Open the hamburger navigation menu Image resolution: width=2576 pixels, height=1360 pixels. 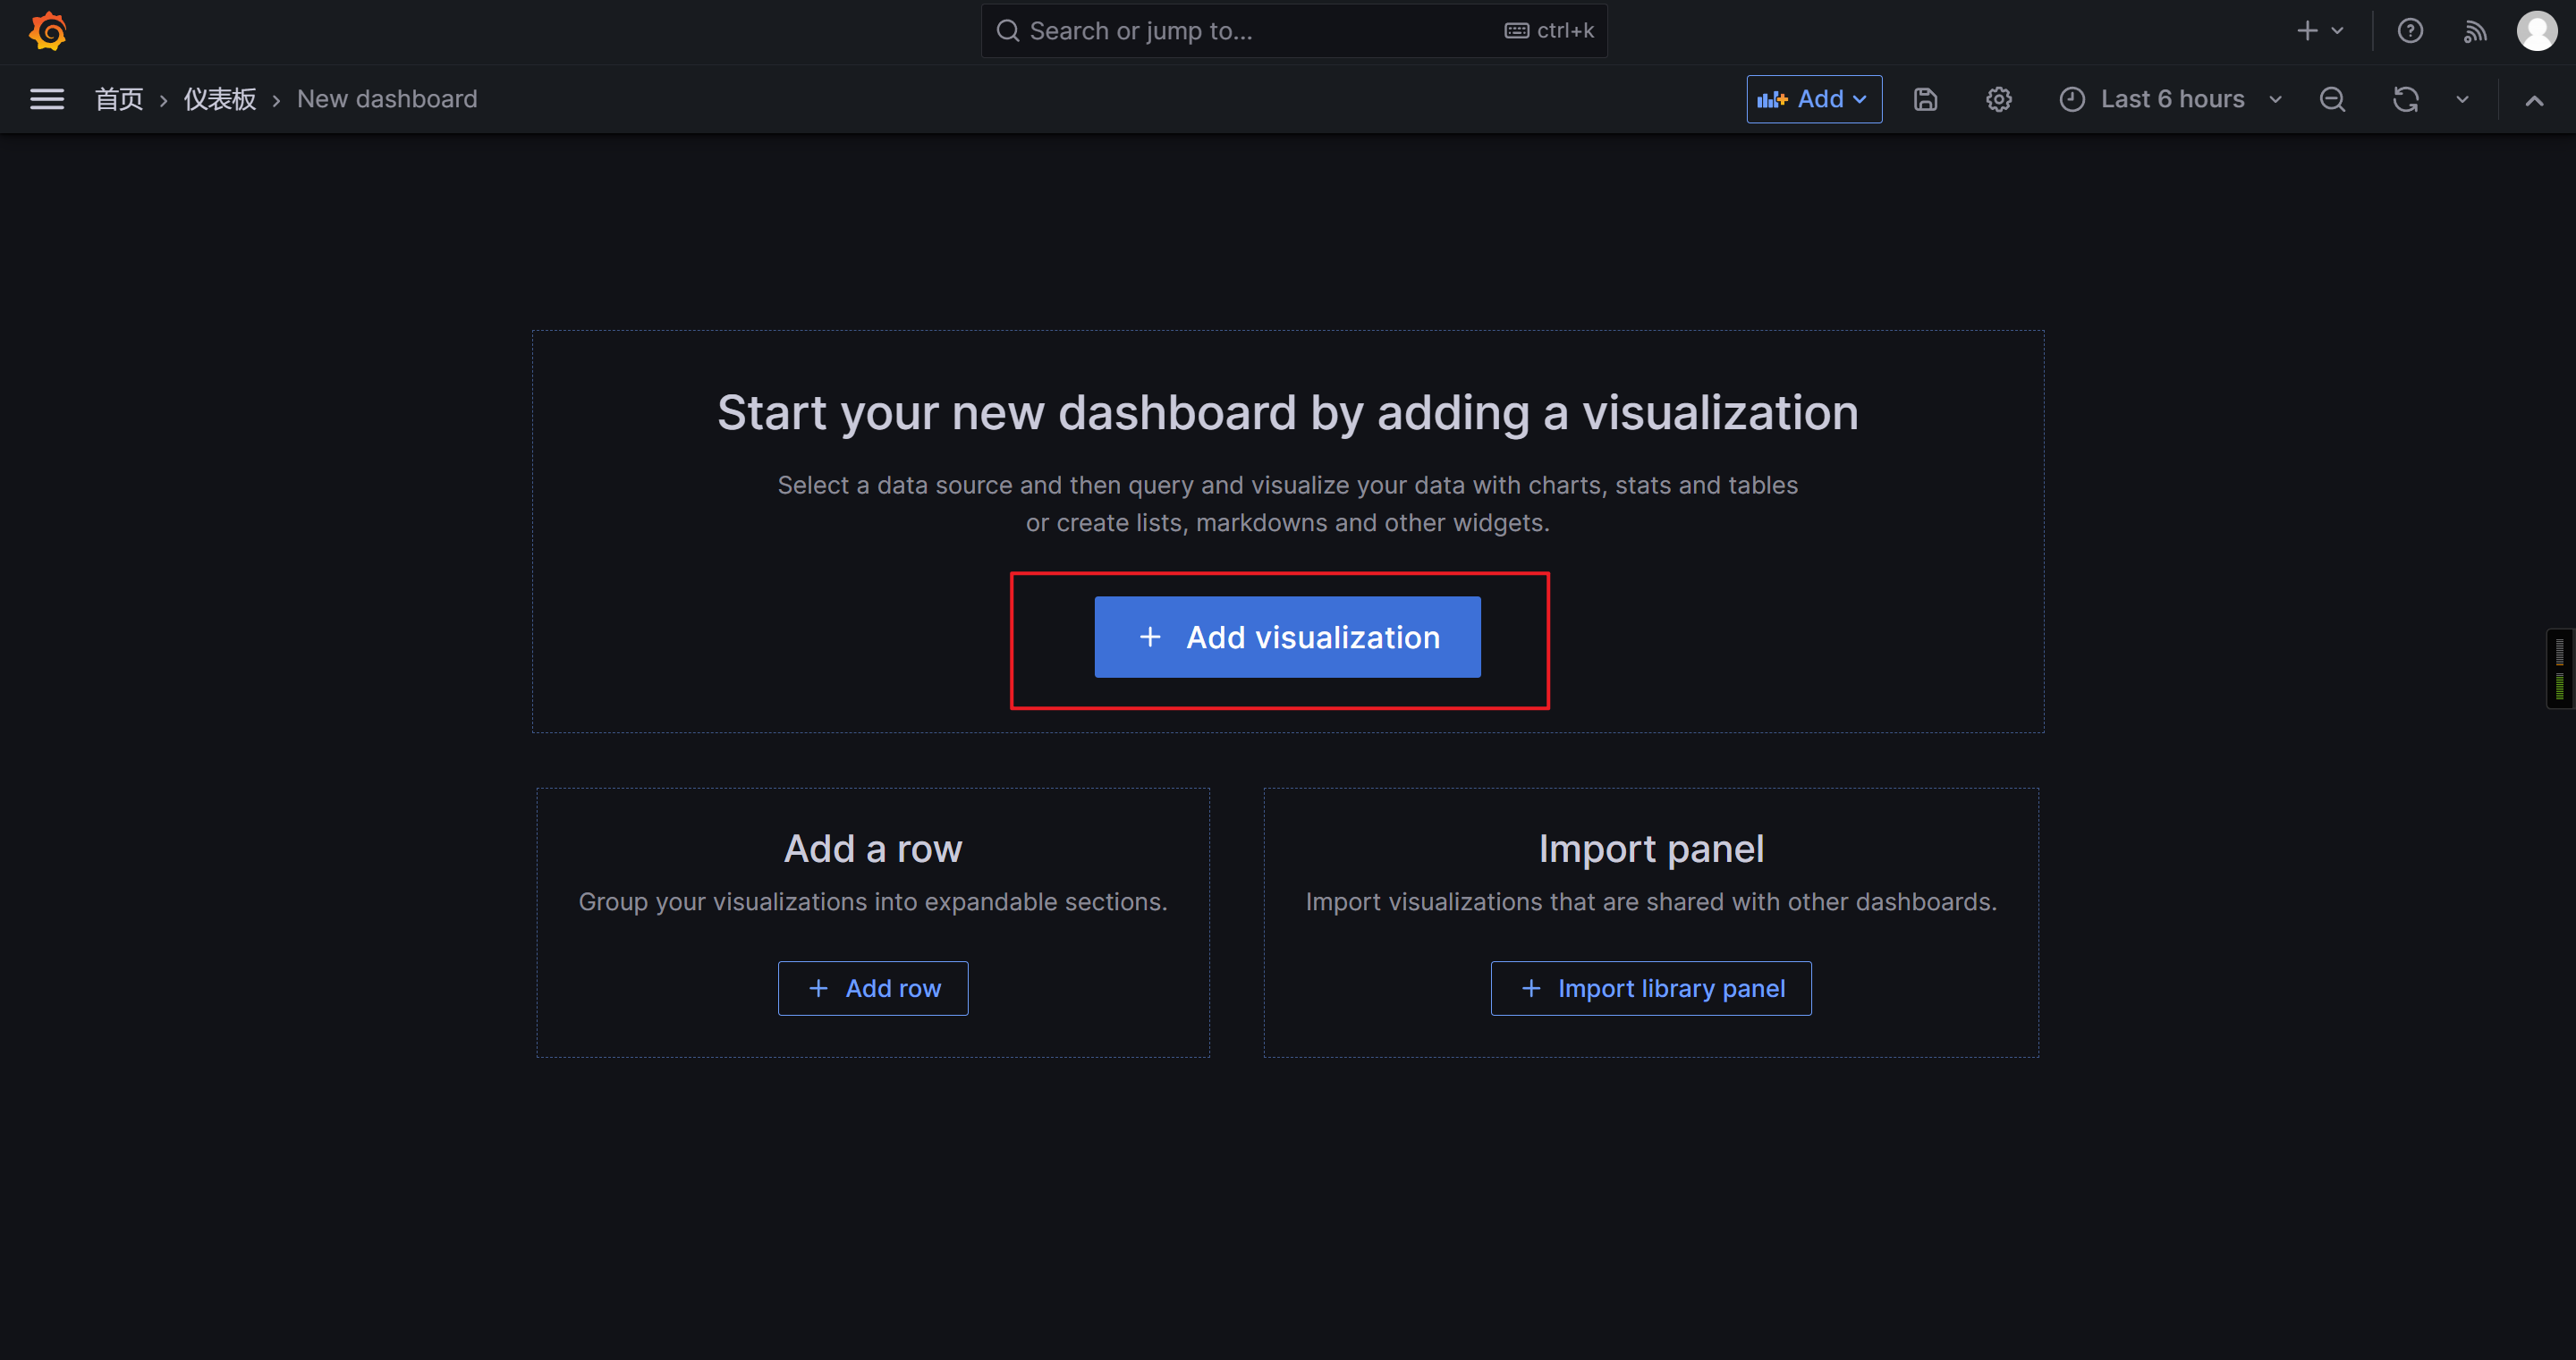(47, 99)
